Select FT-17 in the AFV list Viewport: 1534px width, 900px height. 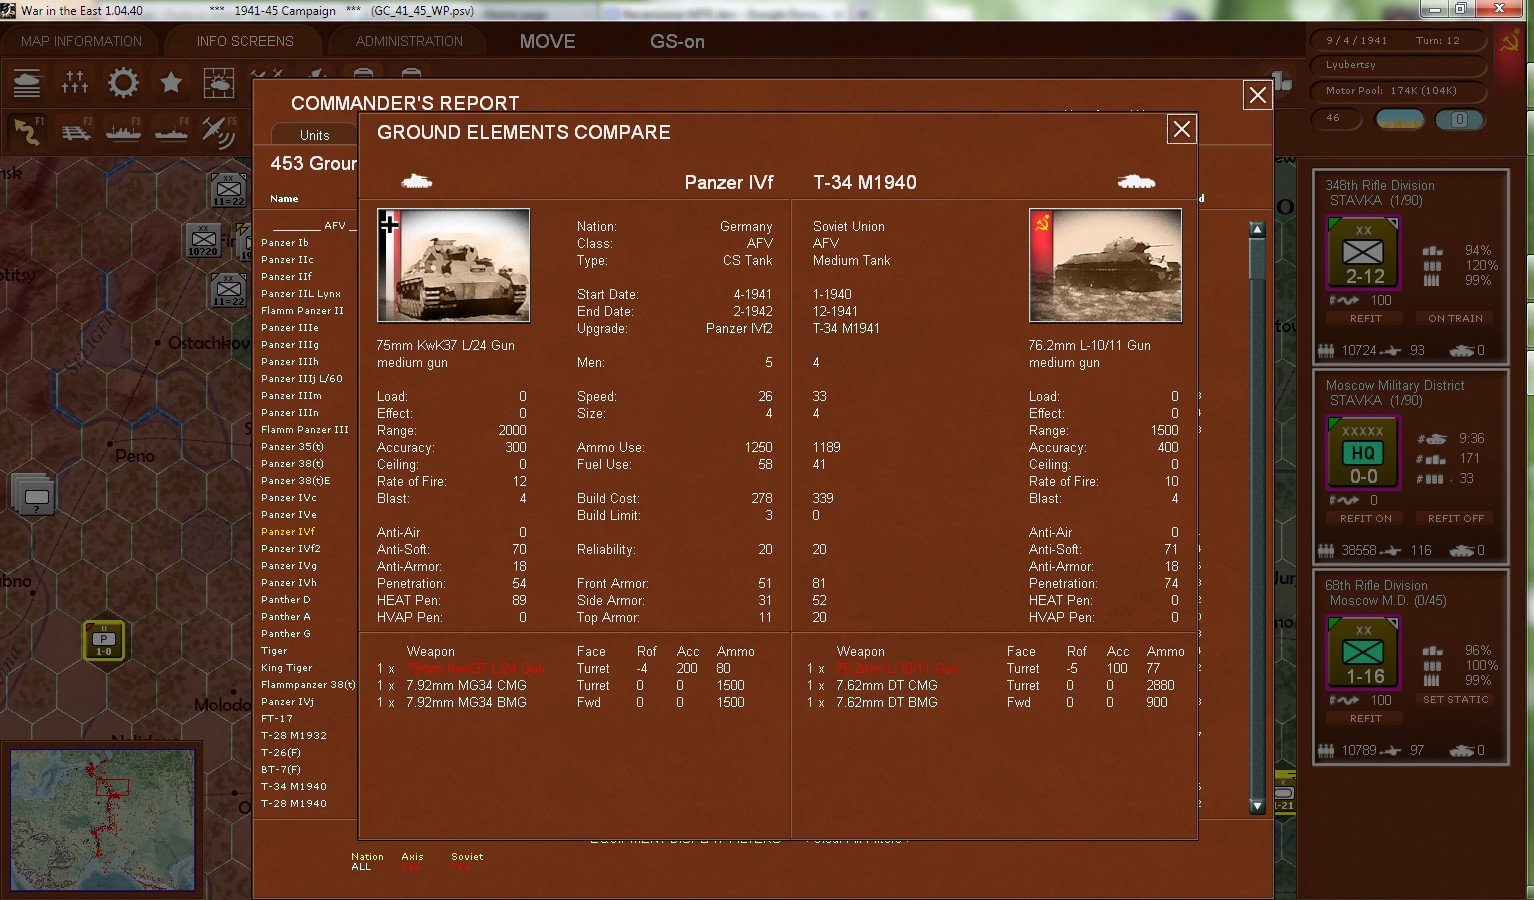277,719
